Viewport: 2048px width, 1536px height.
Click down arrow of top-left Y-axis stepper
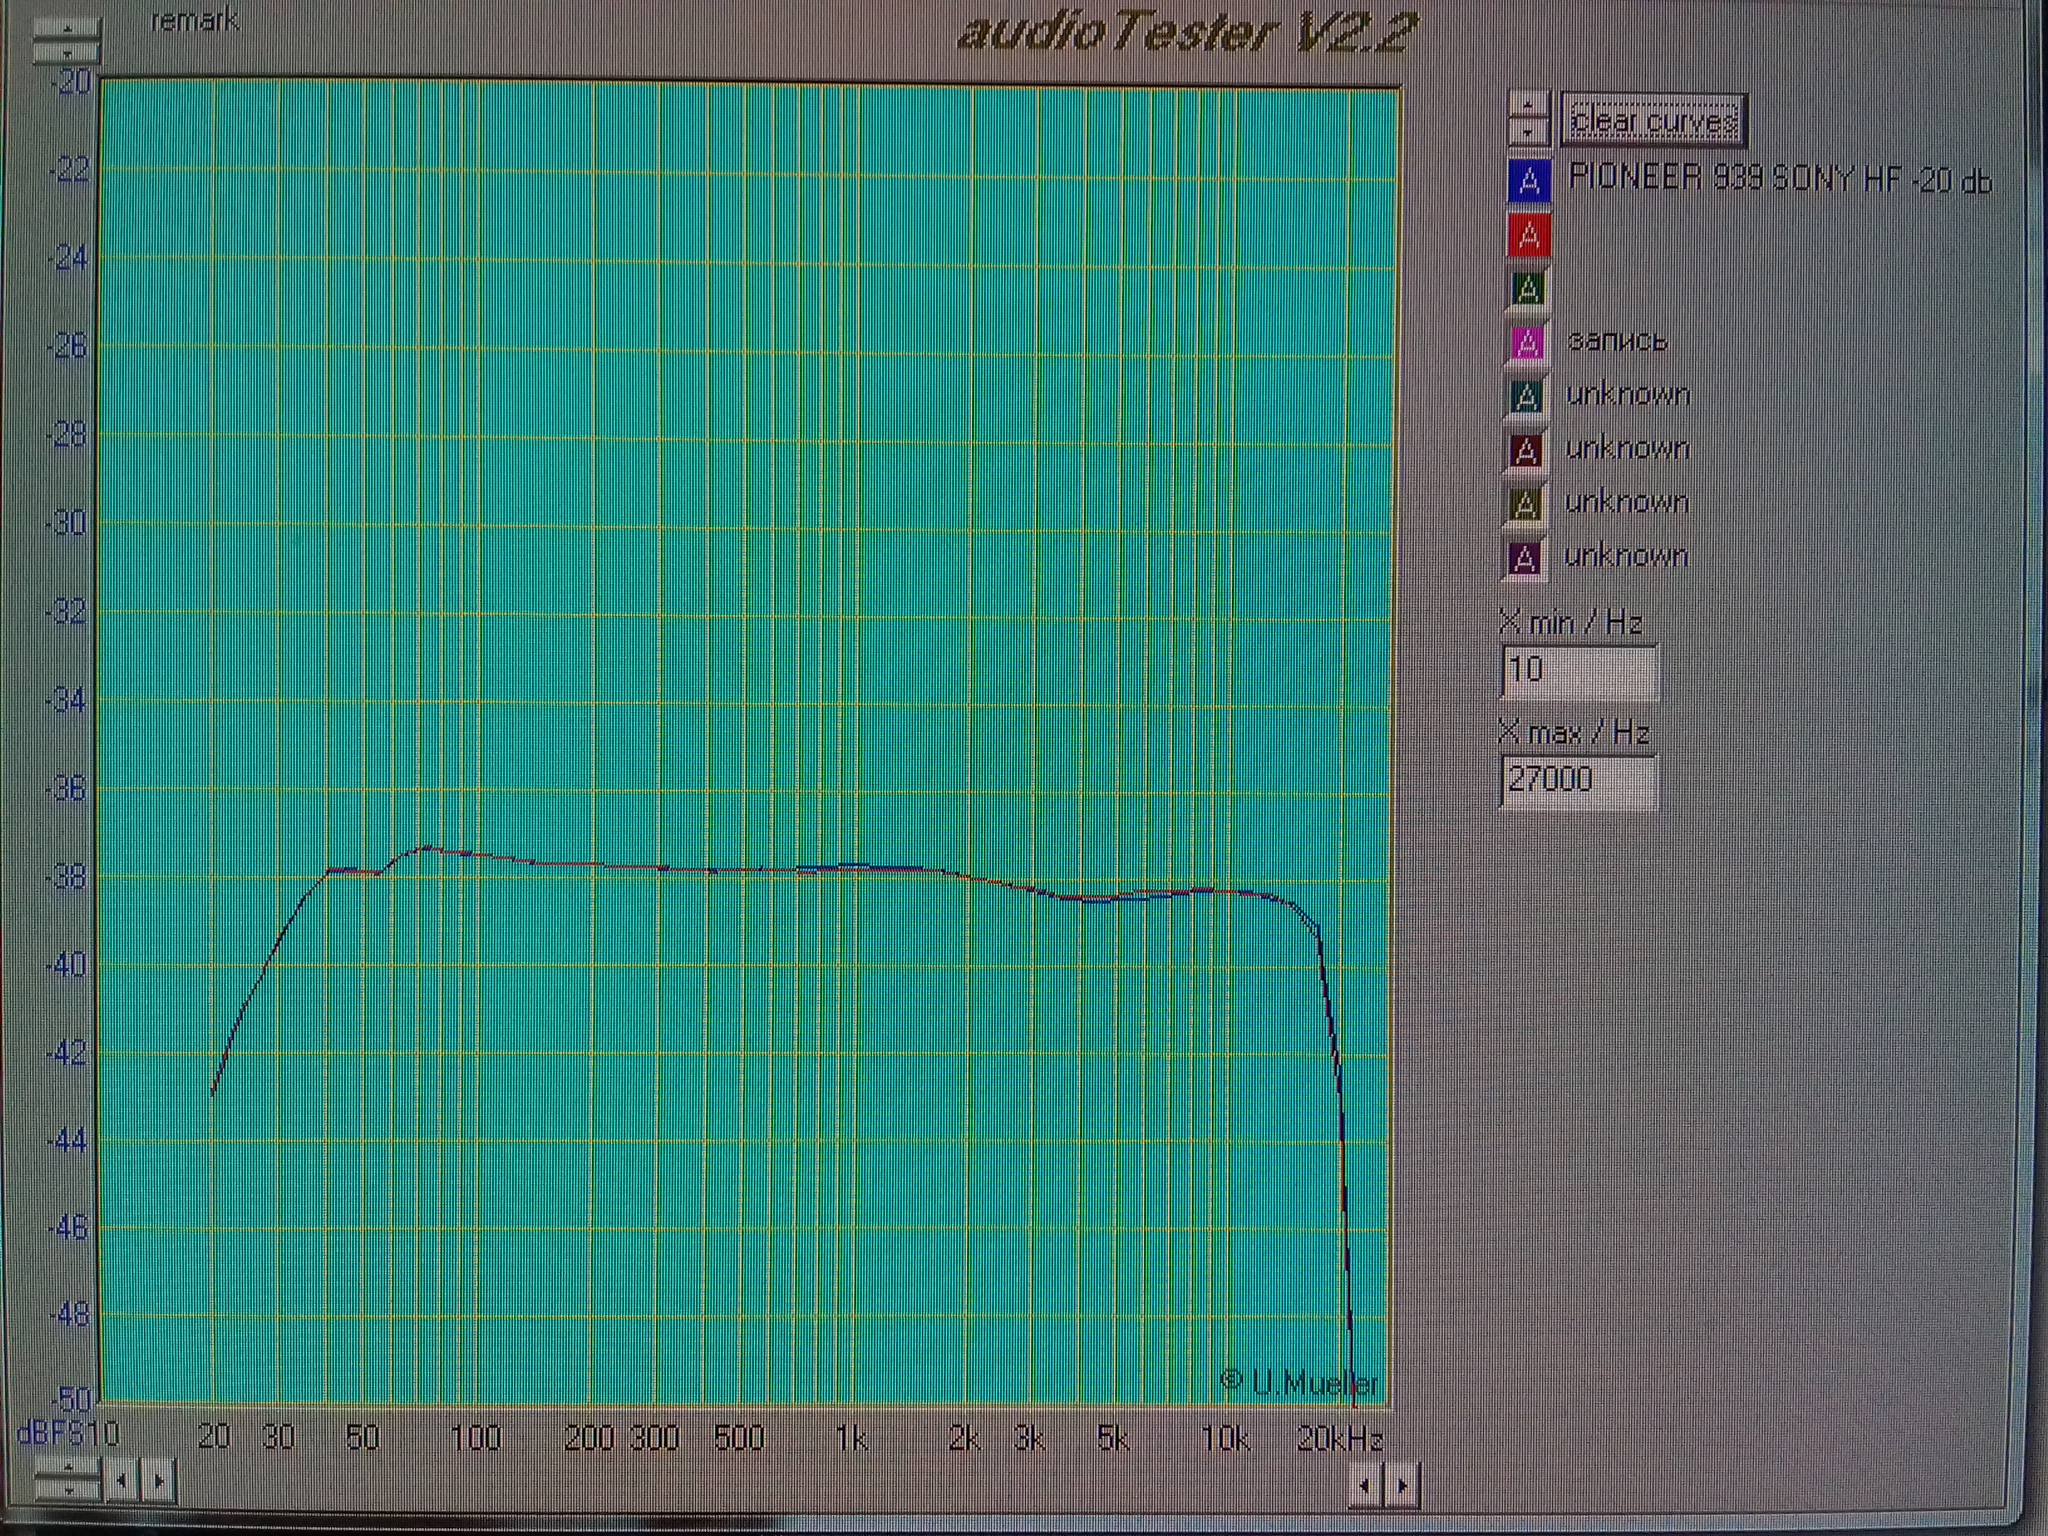tap(66, 51)
